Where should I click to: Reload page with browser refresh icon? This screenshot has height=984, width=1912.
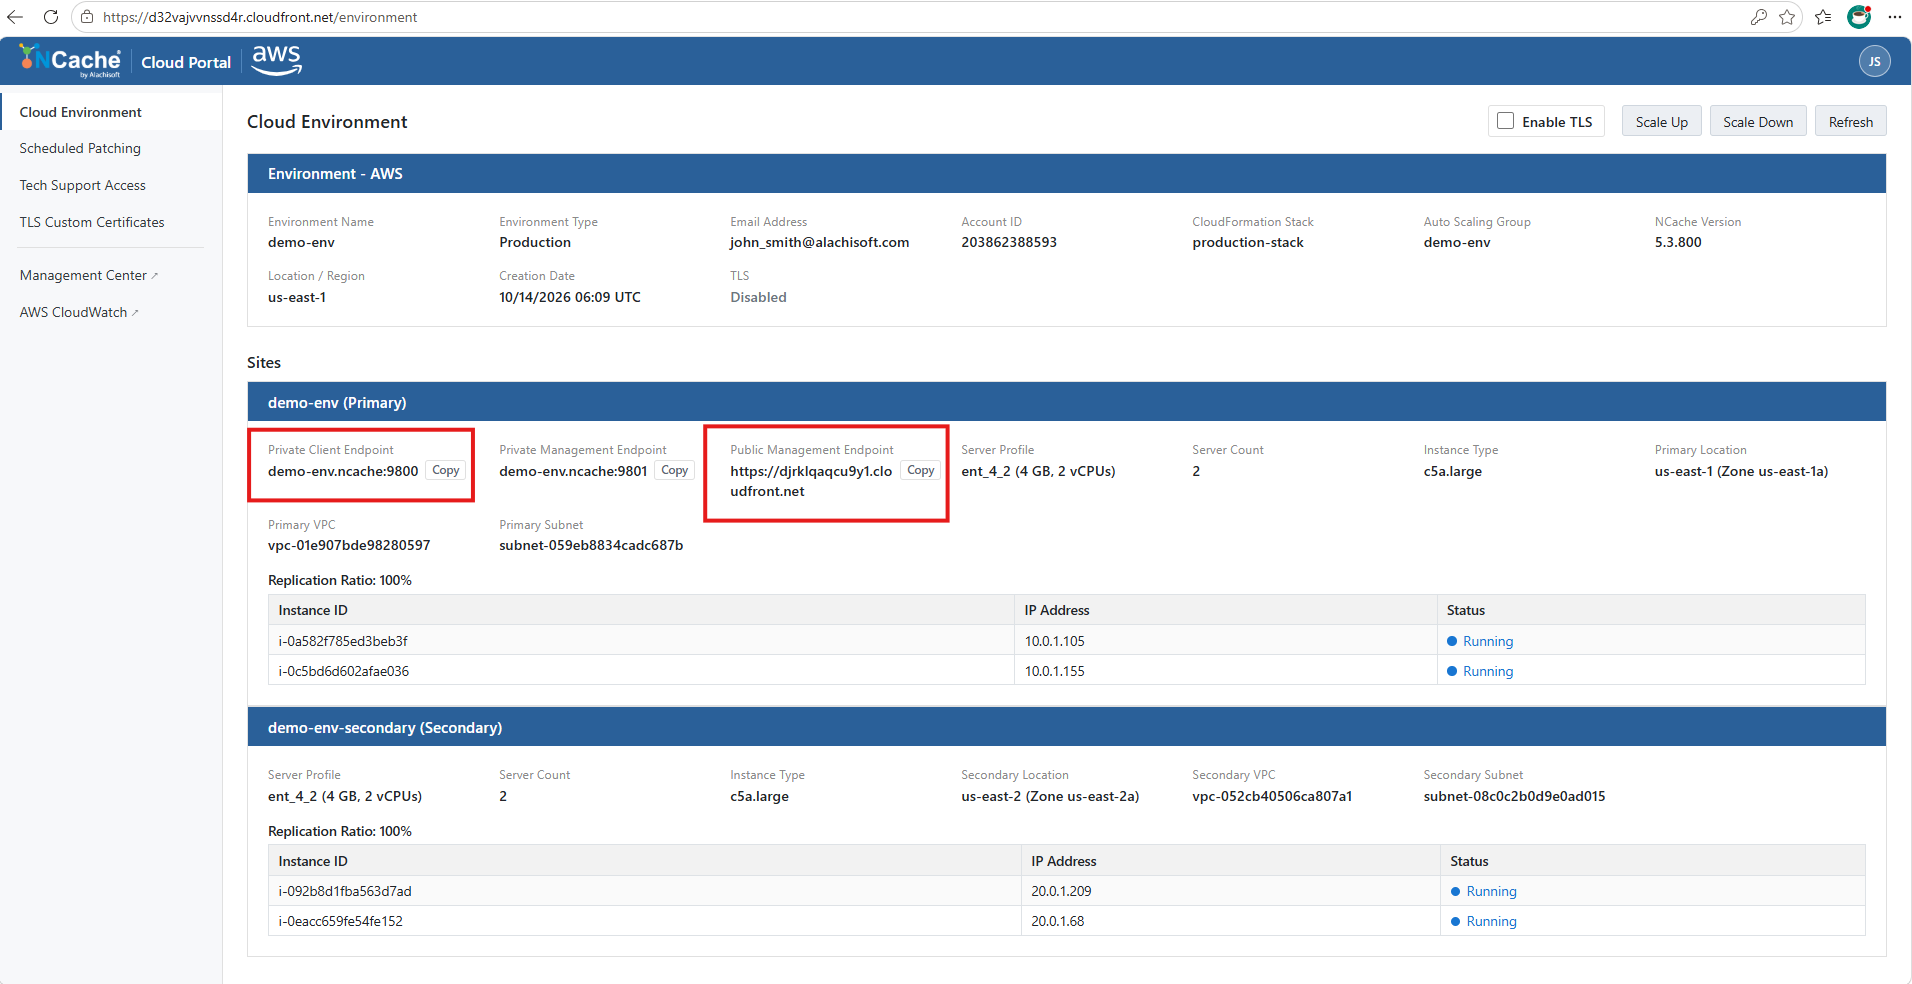51,17
